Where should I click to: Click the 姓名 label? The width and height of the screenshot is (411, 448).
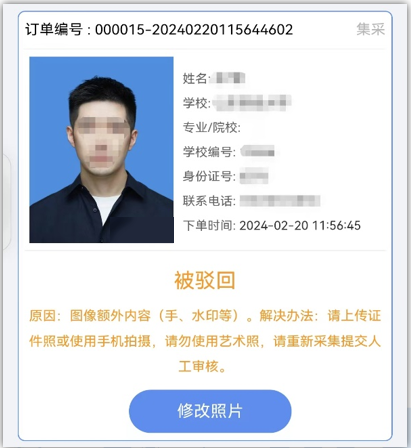tap(195, 78)
